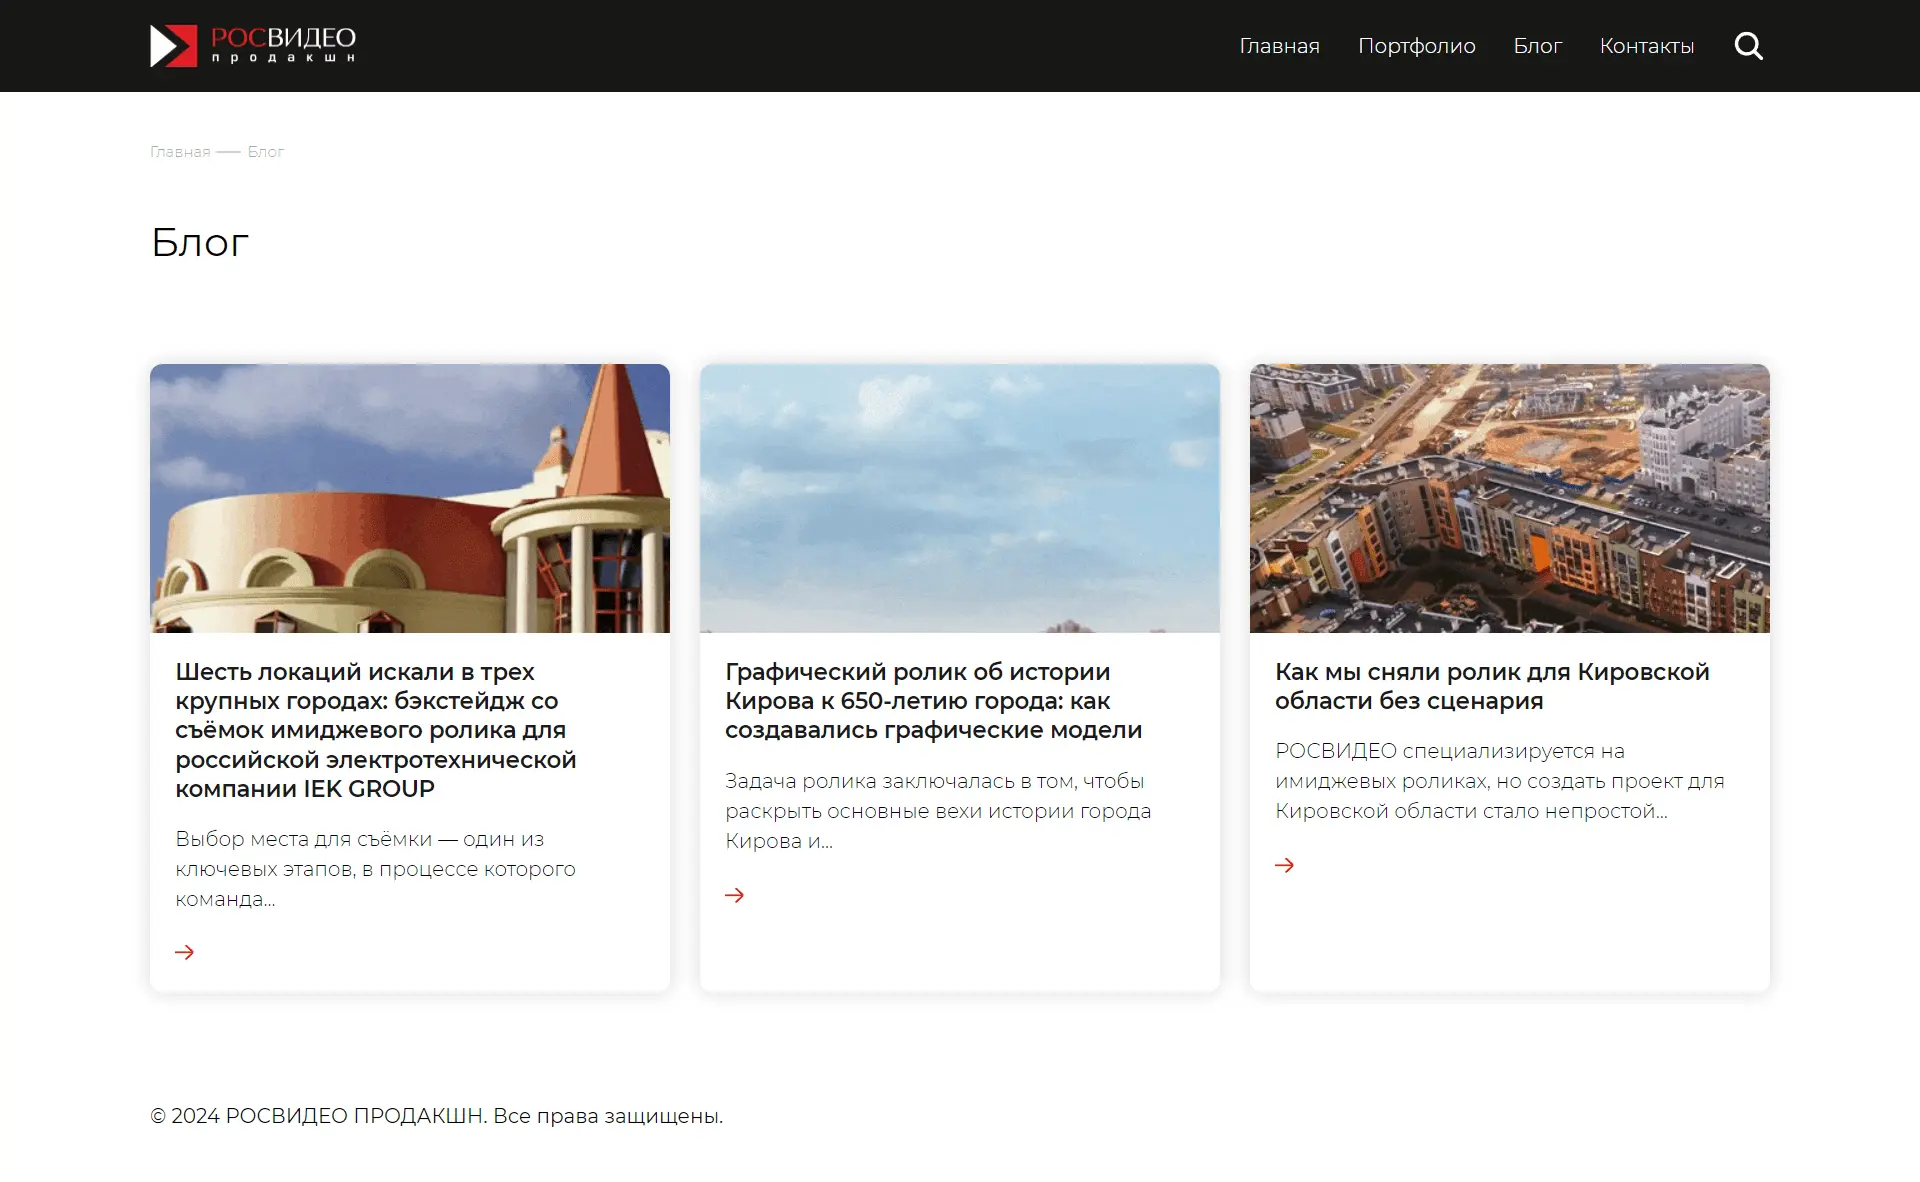The width and height of the screenshot is (1920, 1182).
Task: Open Контакты menu item
Action: (1646, 46)
